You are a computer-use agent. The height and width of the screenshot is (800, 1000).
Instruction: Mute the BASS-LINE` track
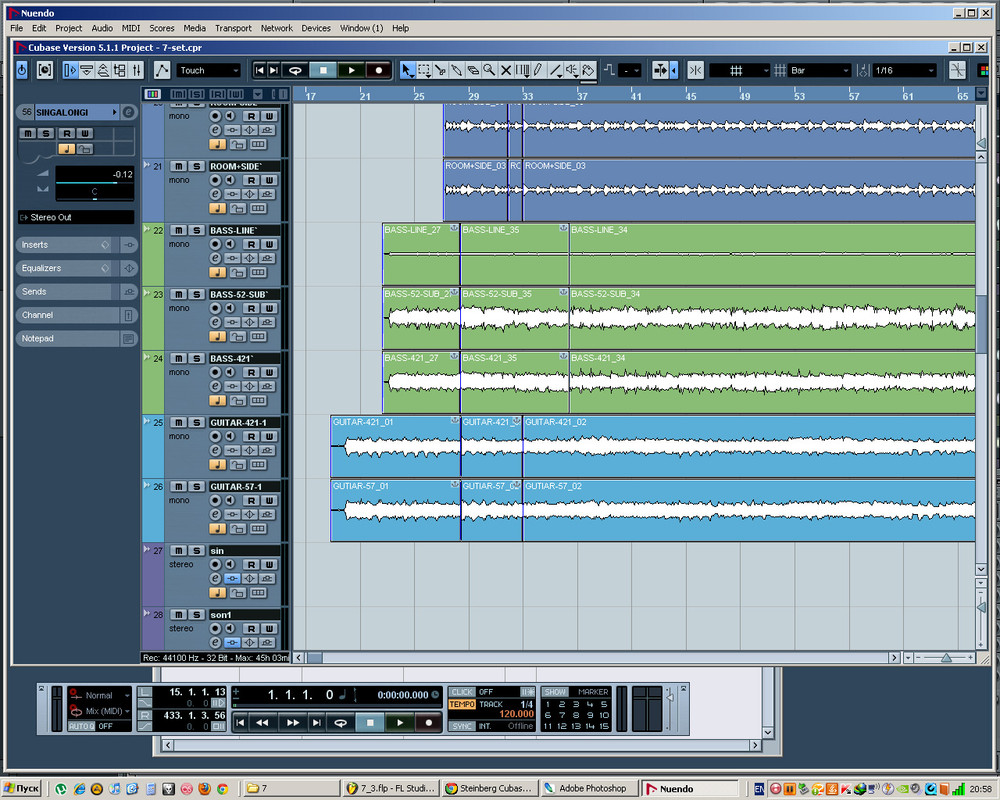point(179,230)
